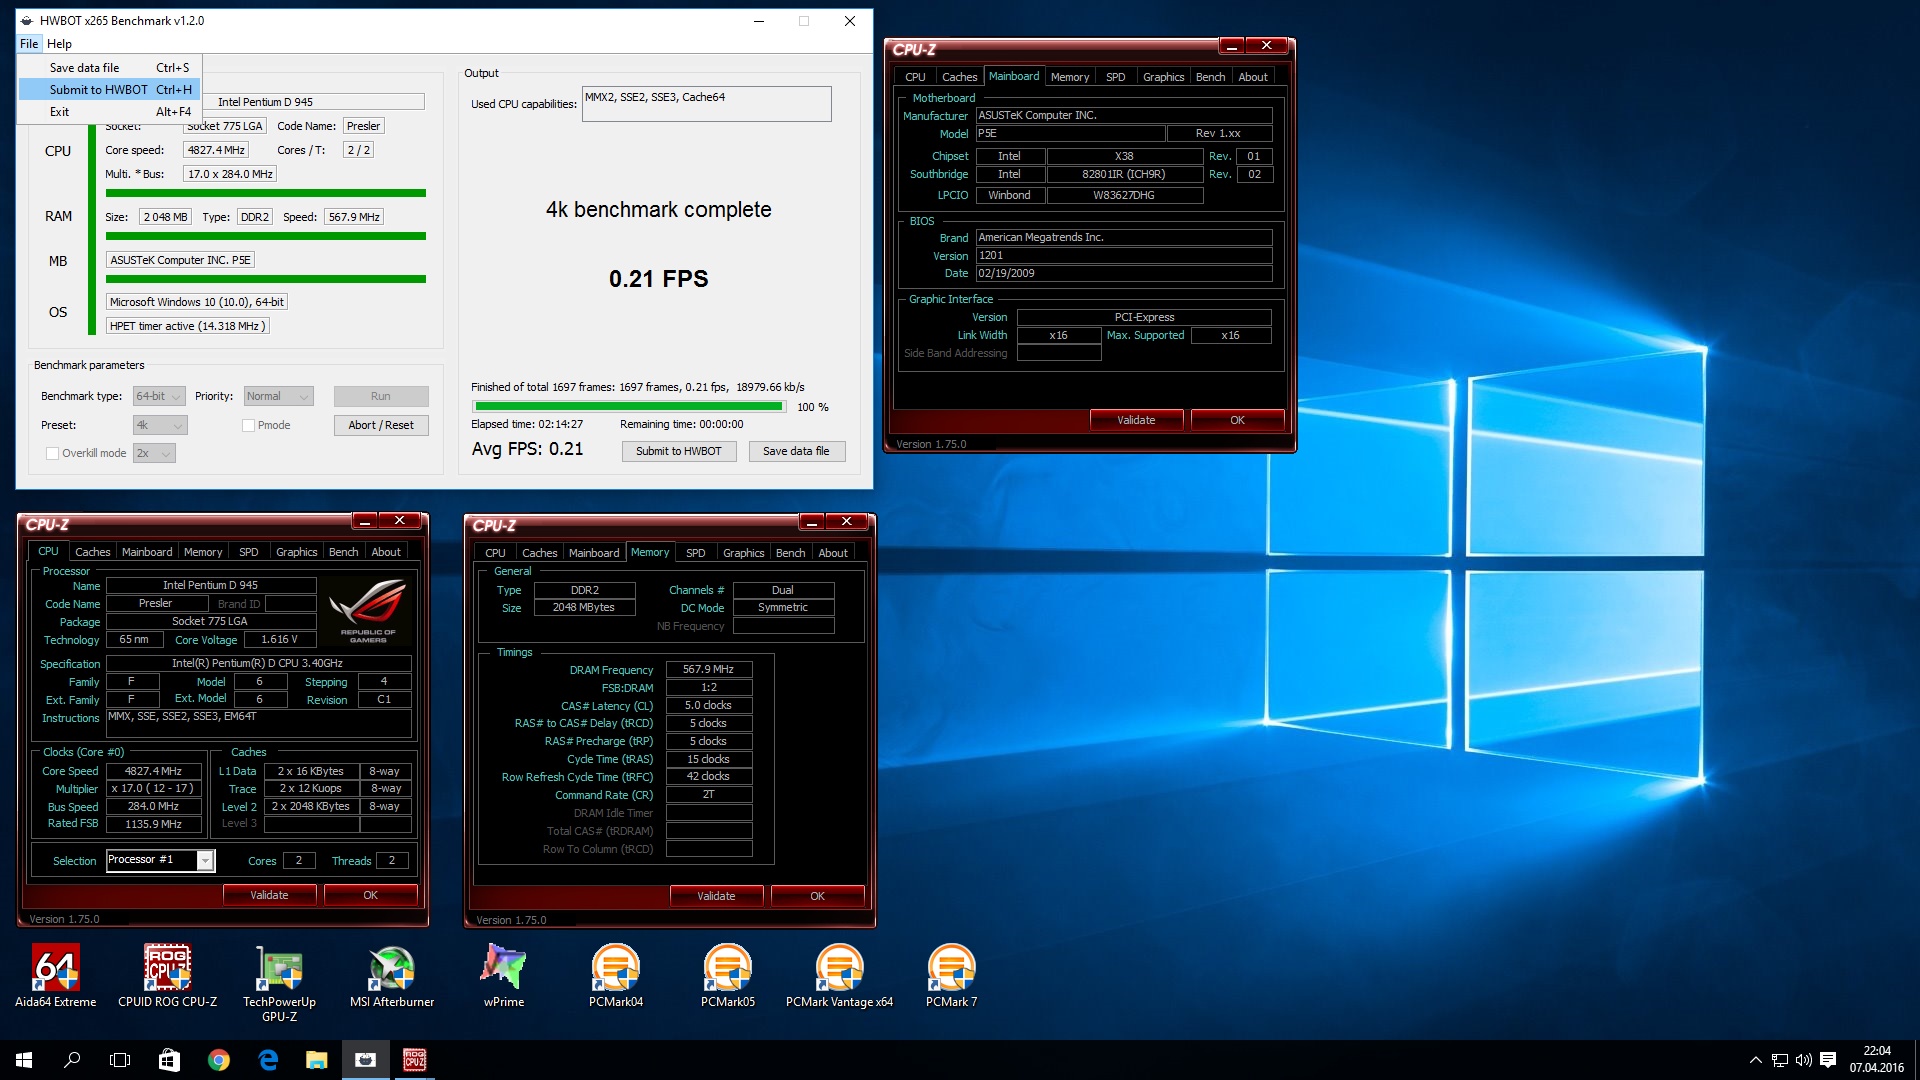Launch PCMark04 desktop icon
Screen dimensions: 1920x1080
click(616, 975)
